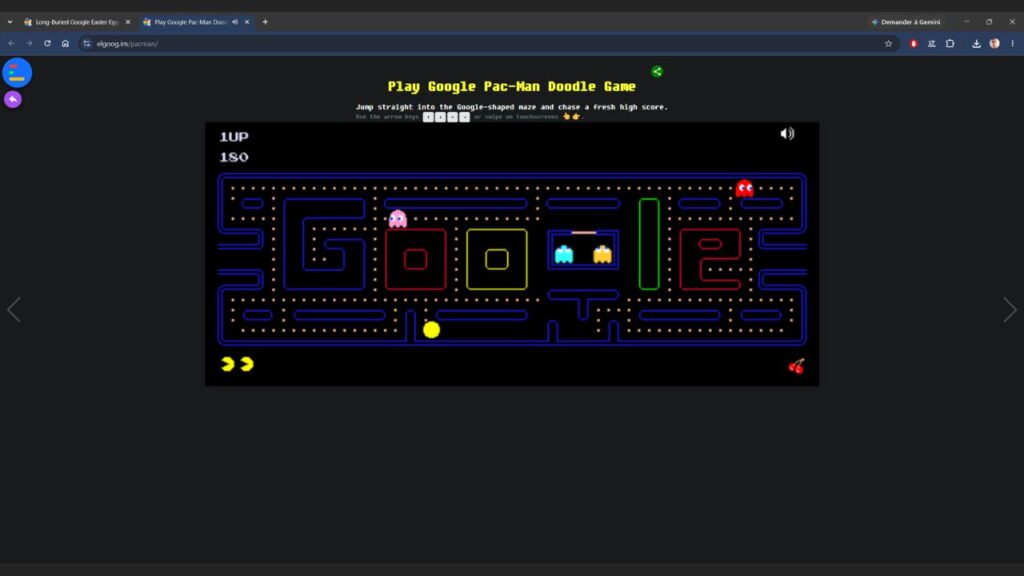Viewport: 1024px width, 576px height.
Task: Click the extension icon right of the red shield
Action: 932,44
